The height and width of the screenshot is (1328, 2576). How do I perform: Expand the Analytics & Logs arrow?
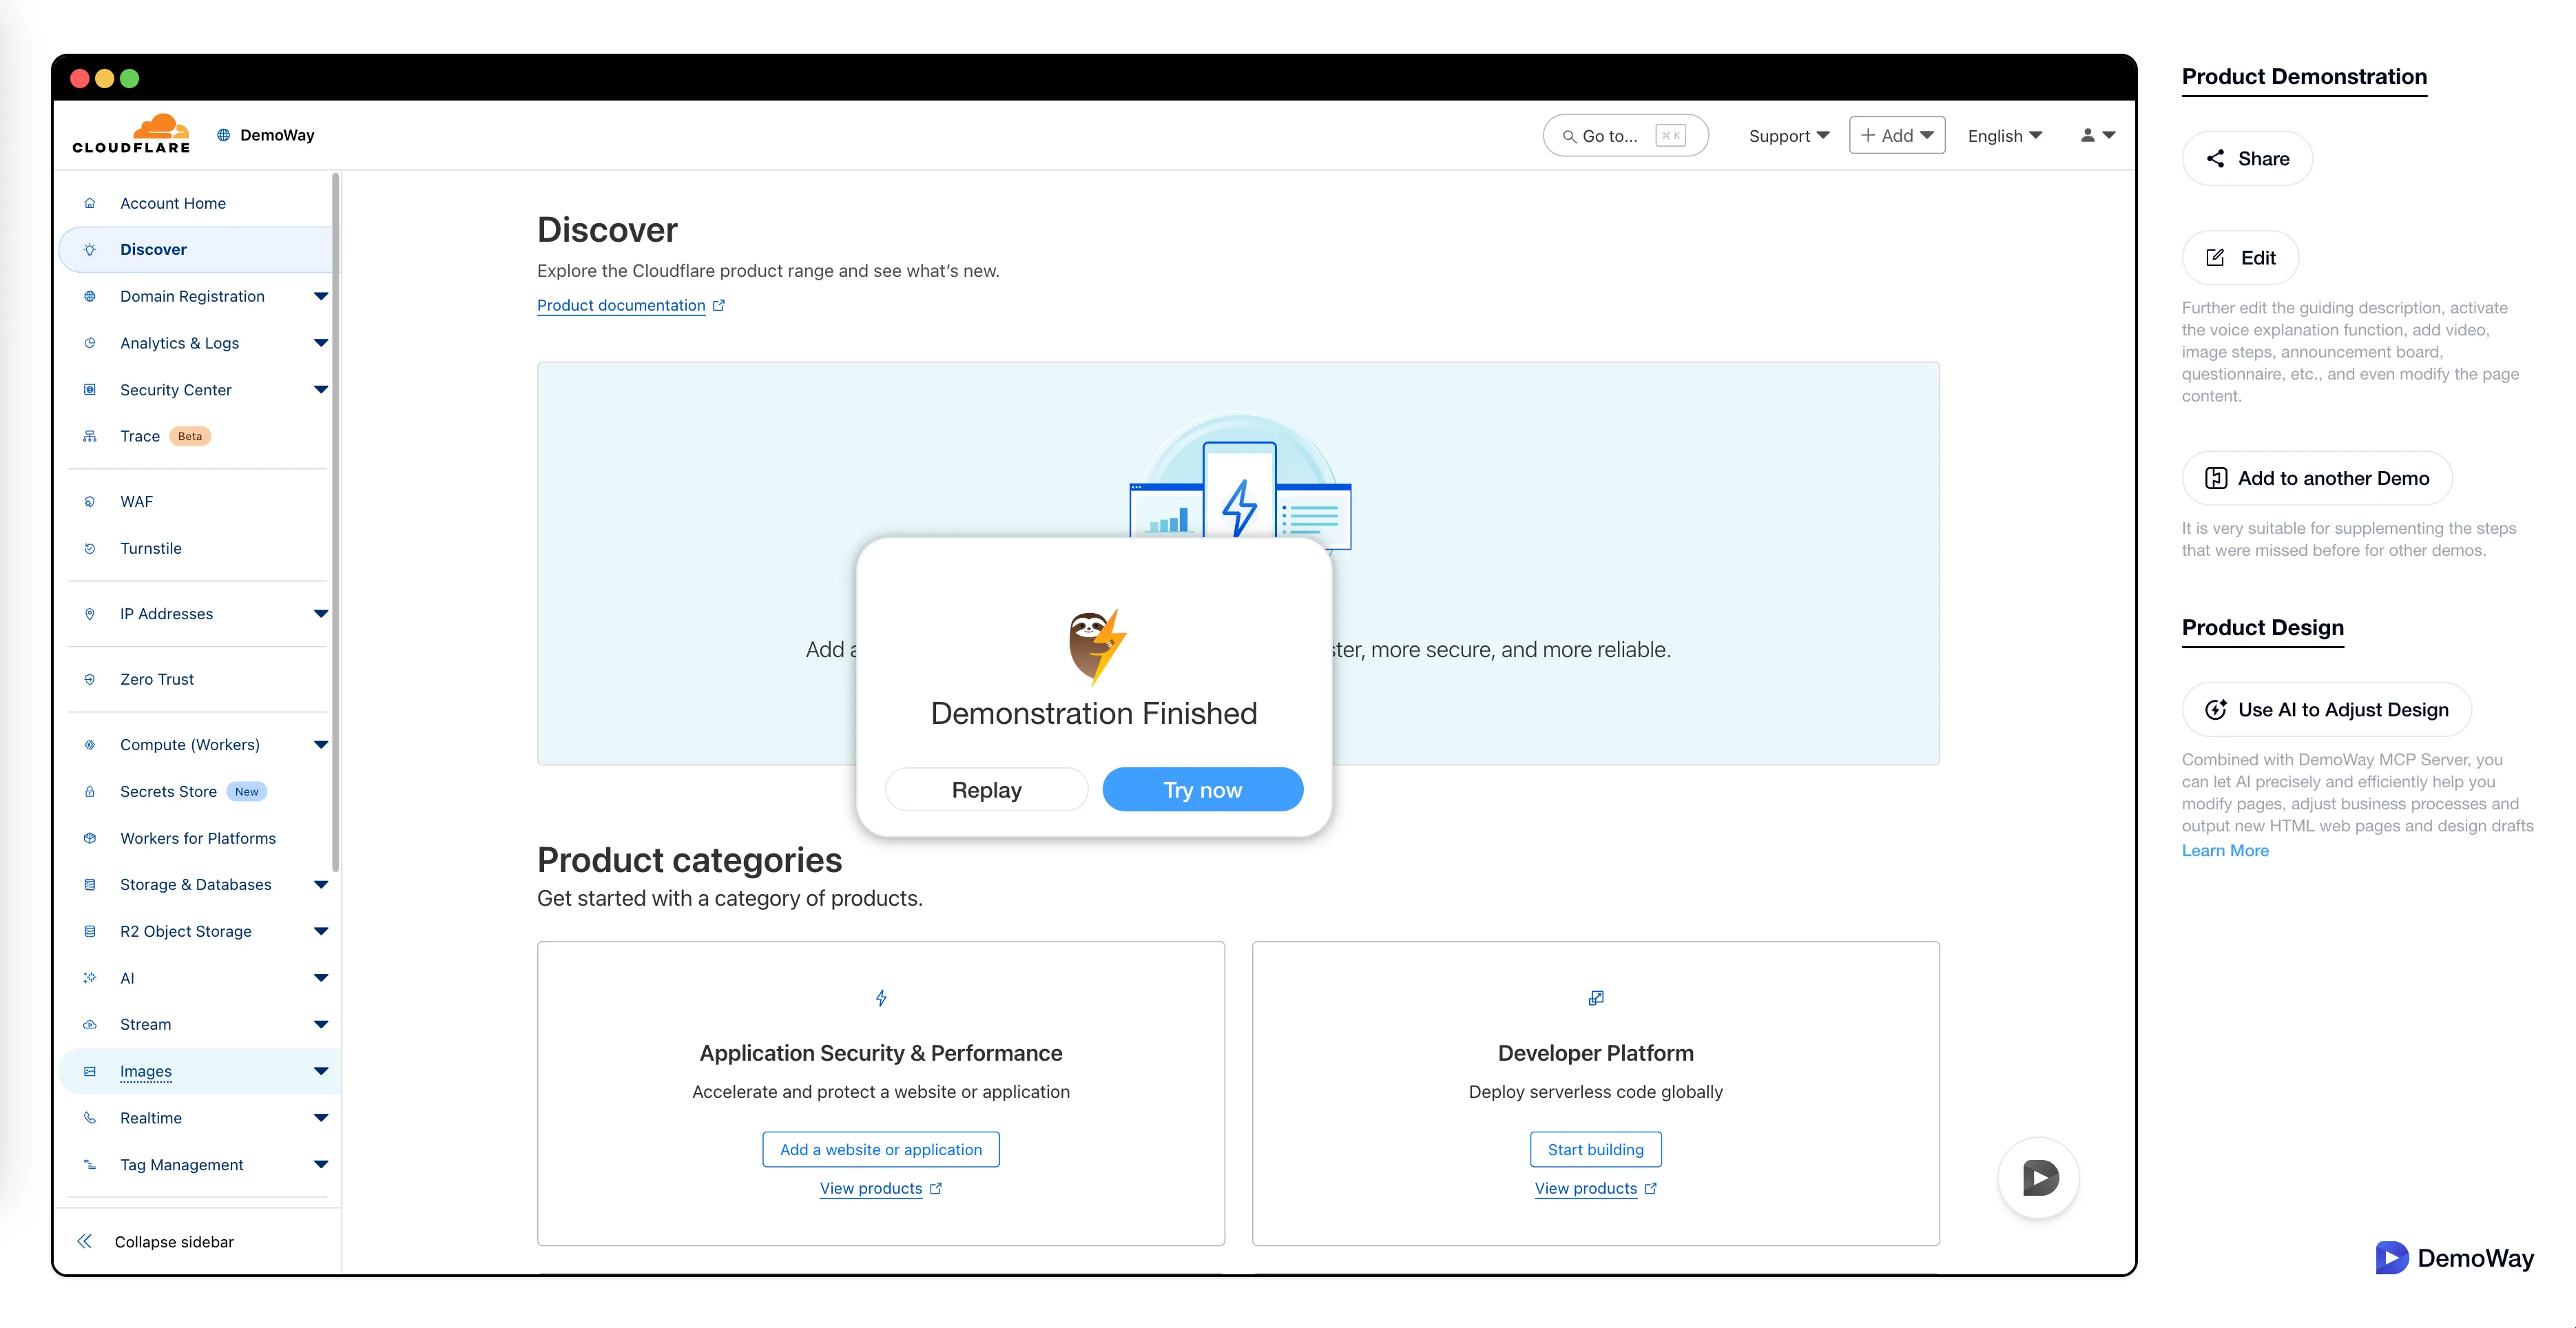[321, 343]
